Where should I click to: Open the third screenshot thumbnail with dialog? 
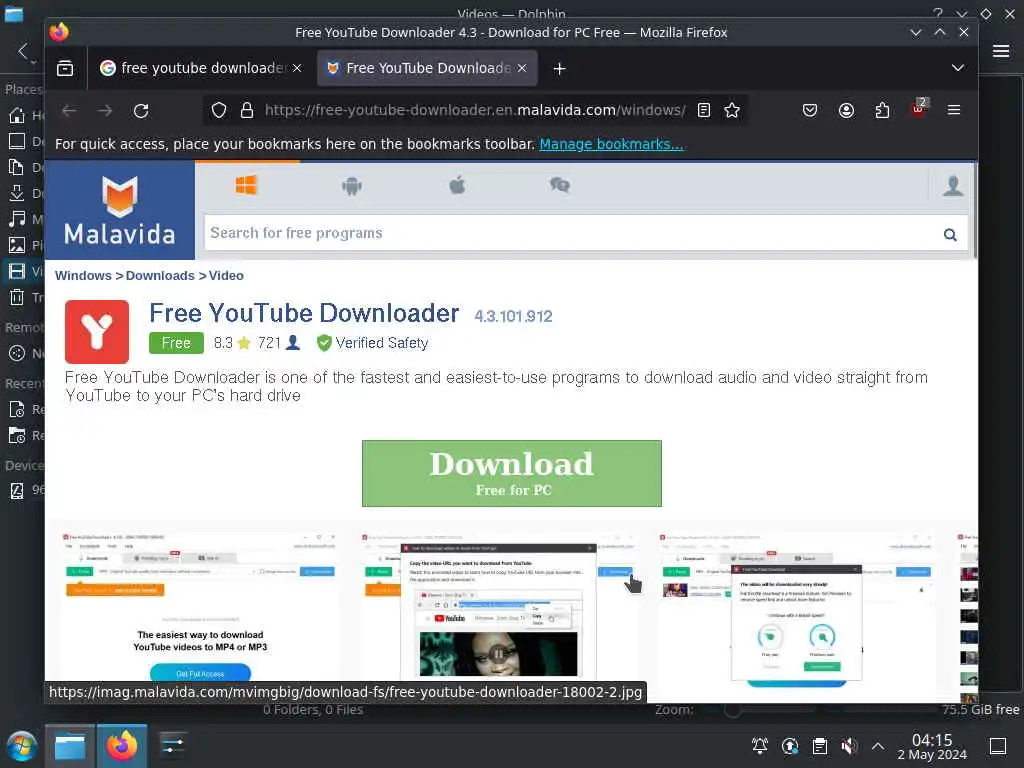click(x=796, y=605)
